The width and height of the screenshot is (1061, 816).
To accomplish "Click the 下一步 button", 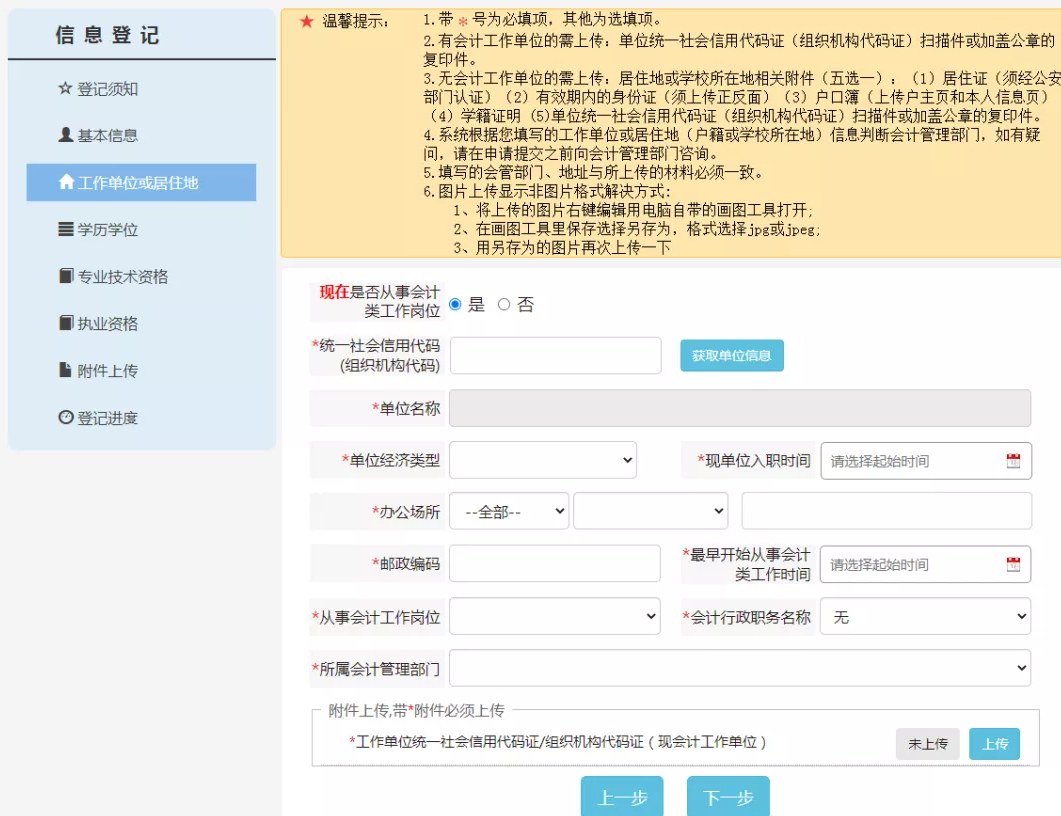I will (728, 796).
